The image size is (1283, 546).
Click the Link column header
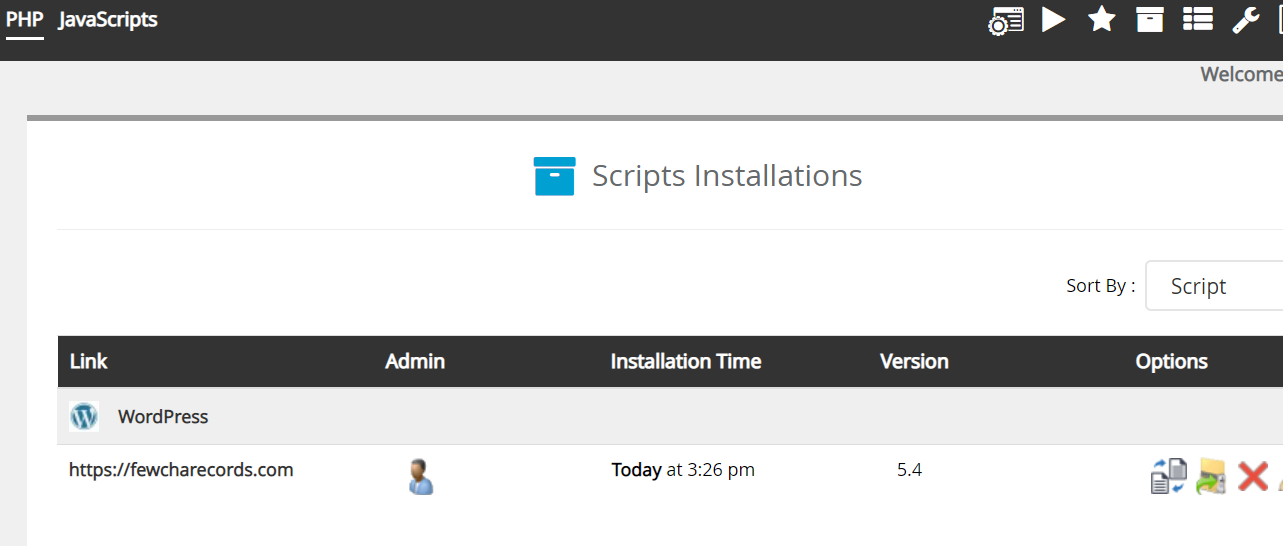click(x=89, y=362)
